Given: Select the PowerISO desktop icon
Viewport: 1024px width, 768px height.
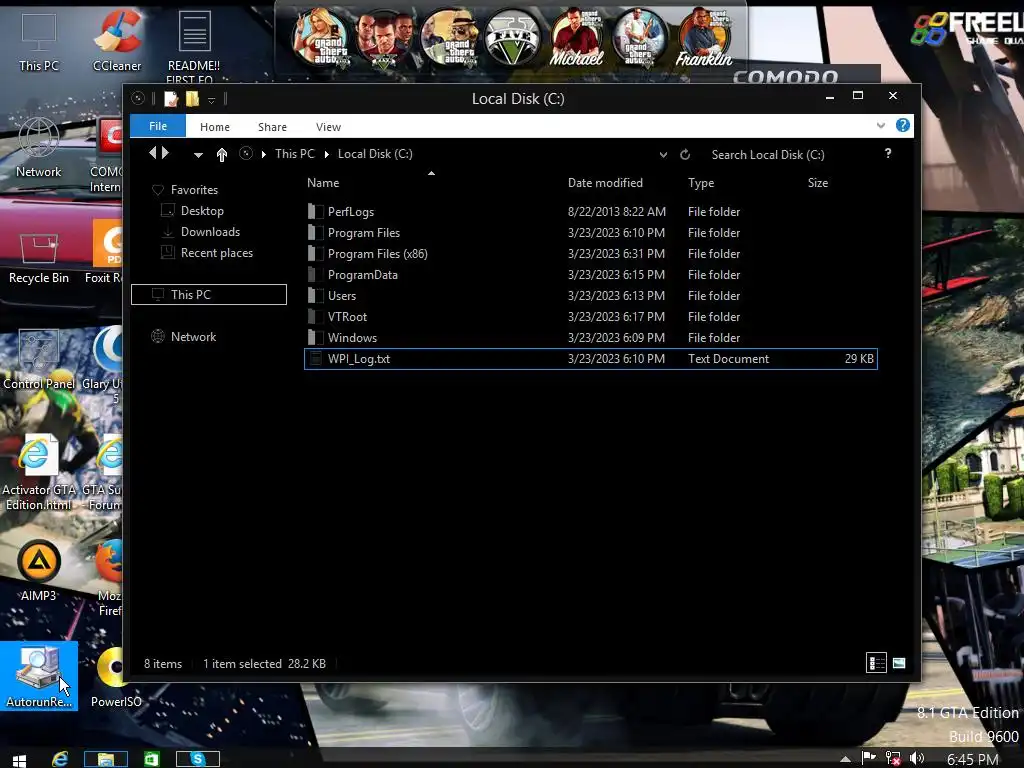Looking at the screenshot, I should click(116, 677).
